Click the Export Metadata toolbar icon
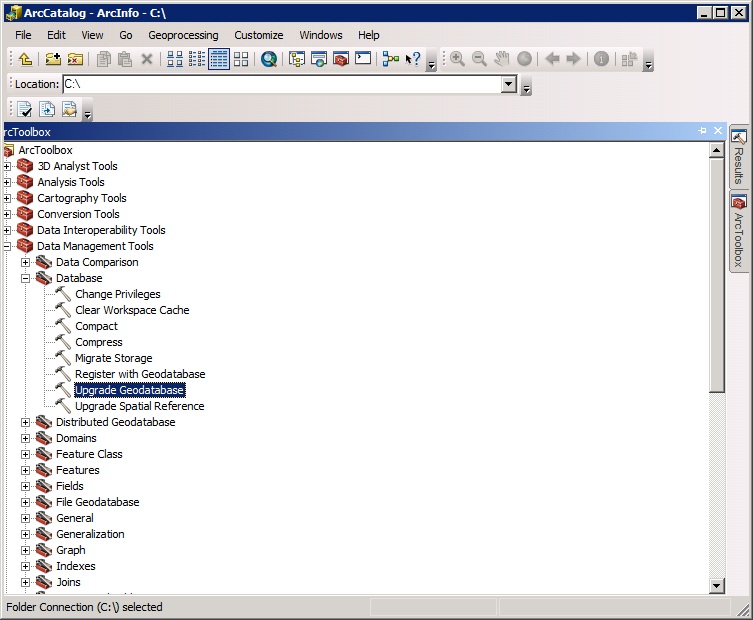753x620 pixels. tap(70, 109)
